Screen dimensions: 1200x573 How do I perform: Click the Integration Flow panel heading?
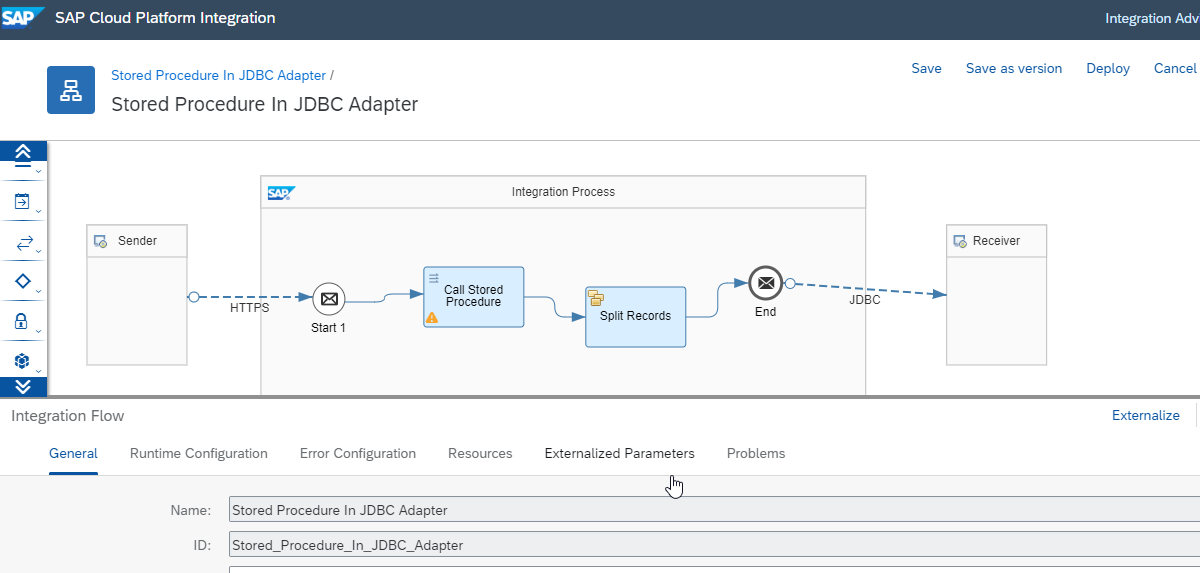point(68,415)
